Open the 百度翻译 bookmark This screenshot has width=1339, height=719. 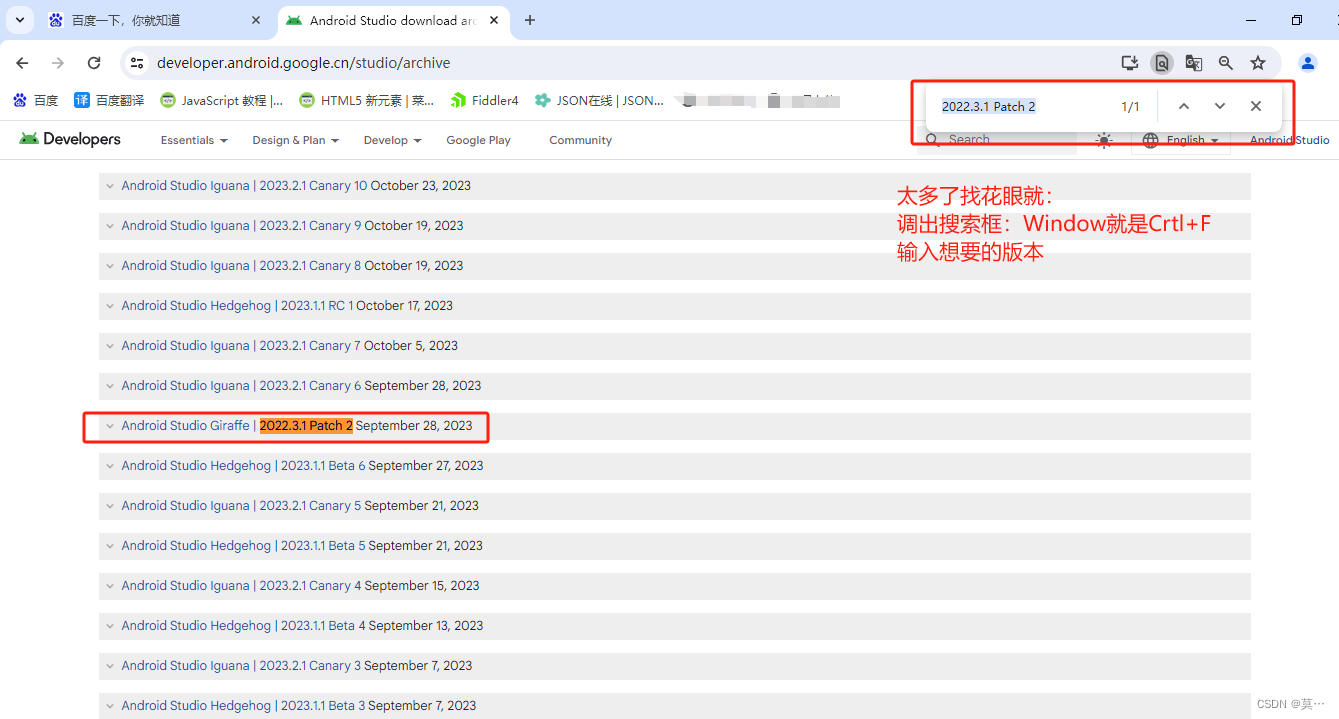click(x=109, y=100)
